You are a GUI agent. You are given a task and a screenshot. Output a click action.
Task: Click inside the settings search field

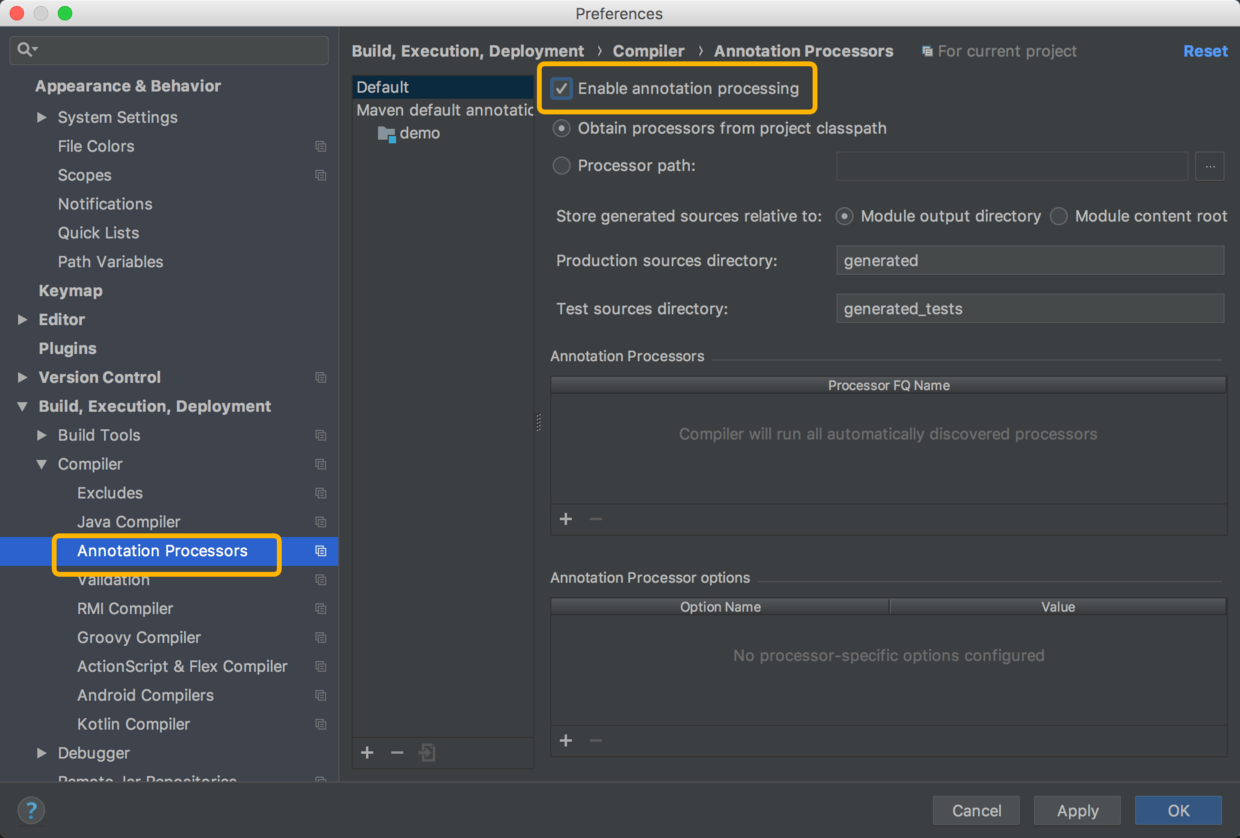click(x=168, y=48)
